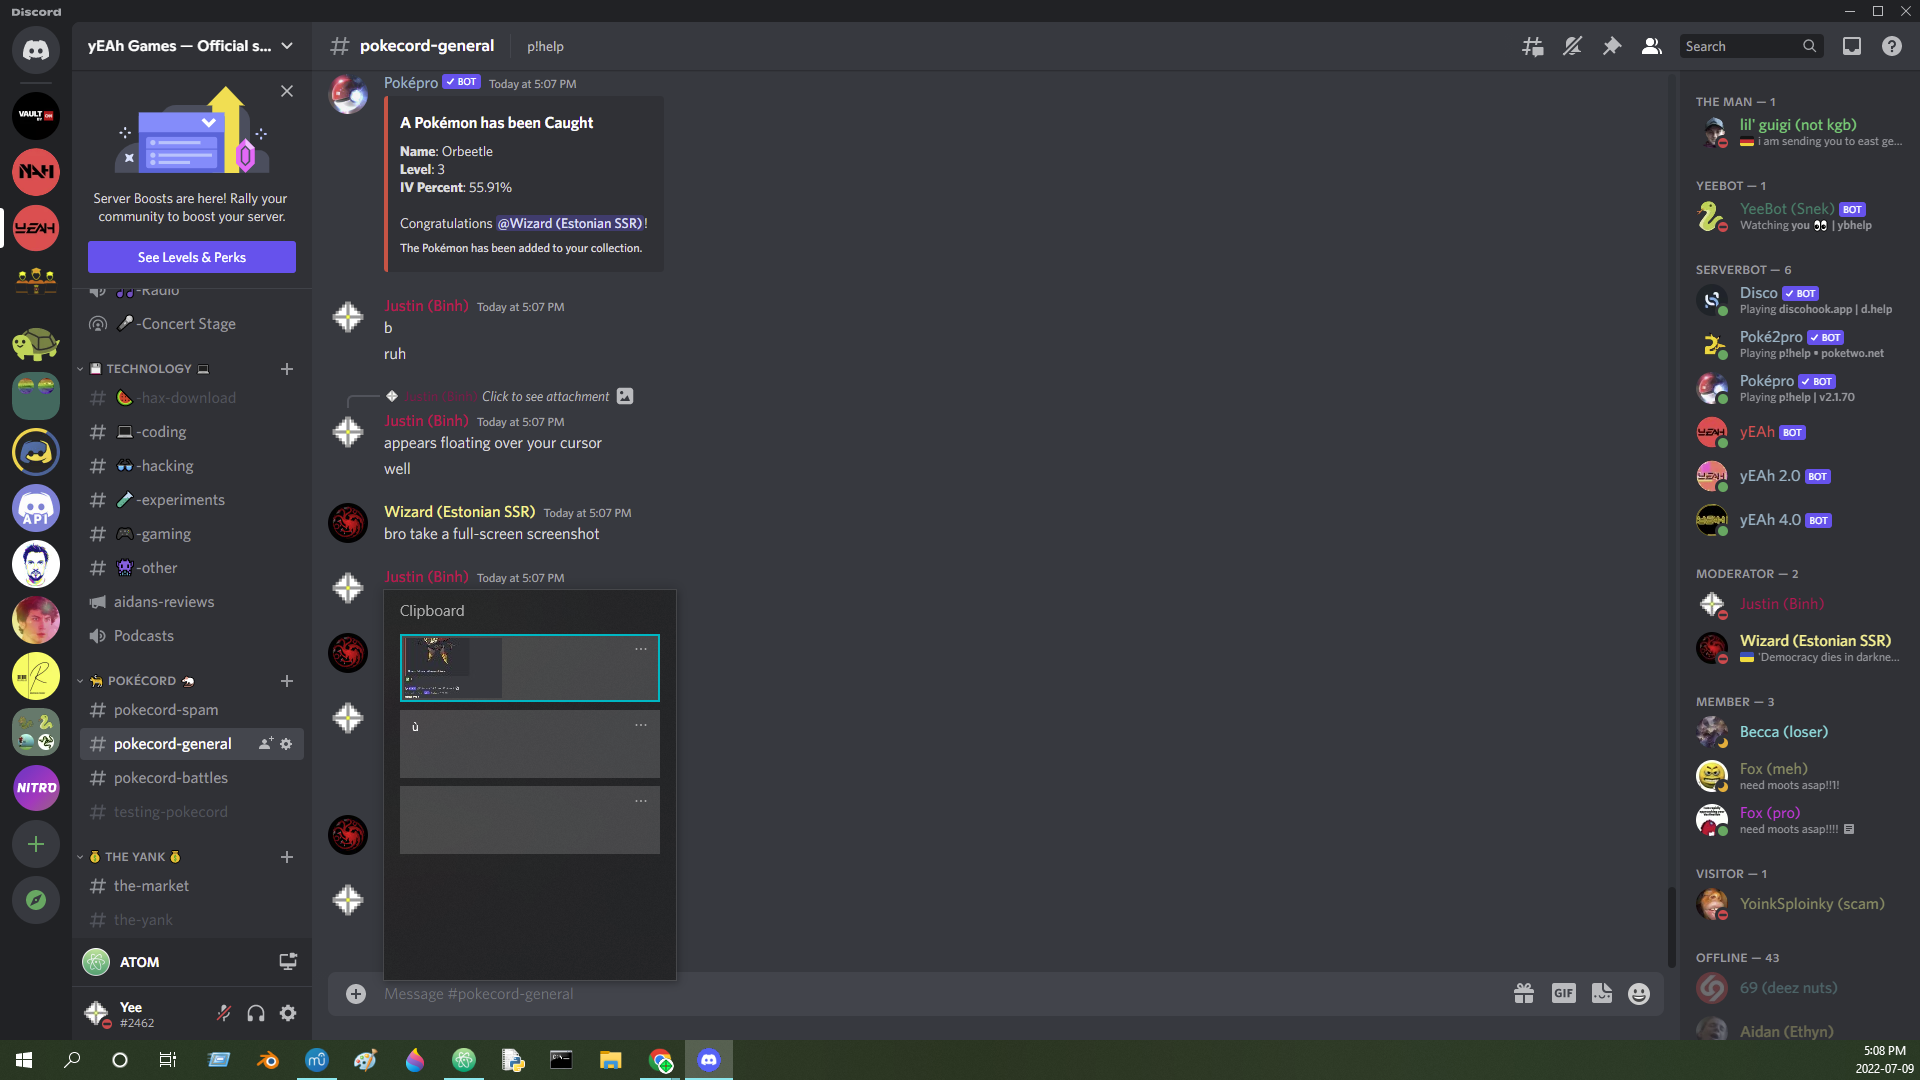Open Pinned Messages via pin icon

pyautogui.click(x=1612, y=46)
